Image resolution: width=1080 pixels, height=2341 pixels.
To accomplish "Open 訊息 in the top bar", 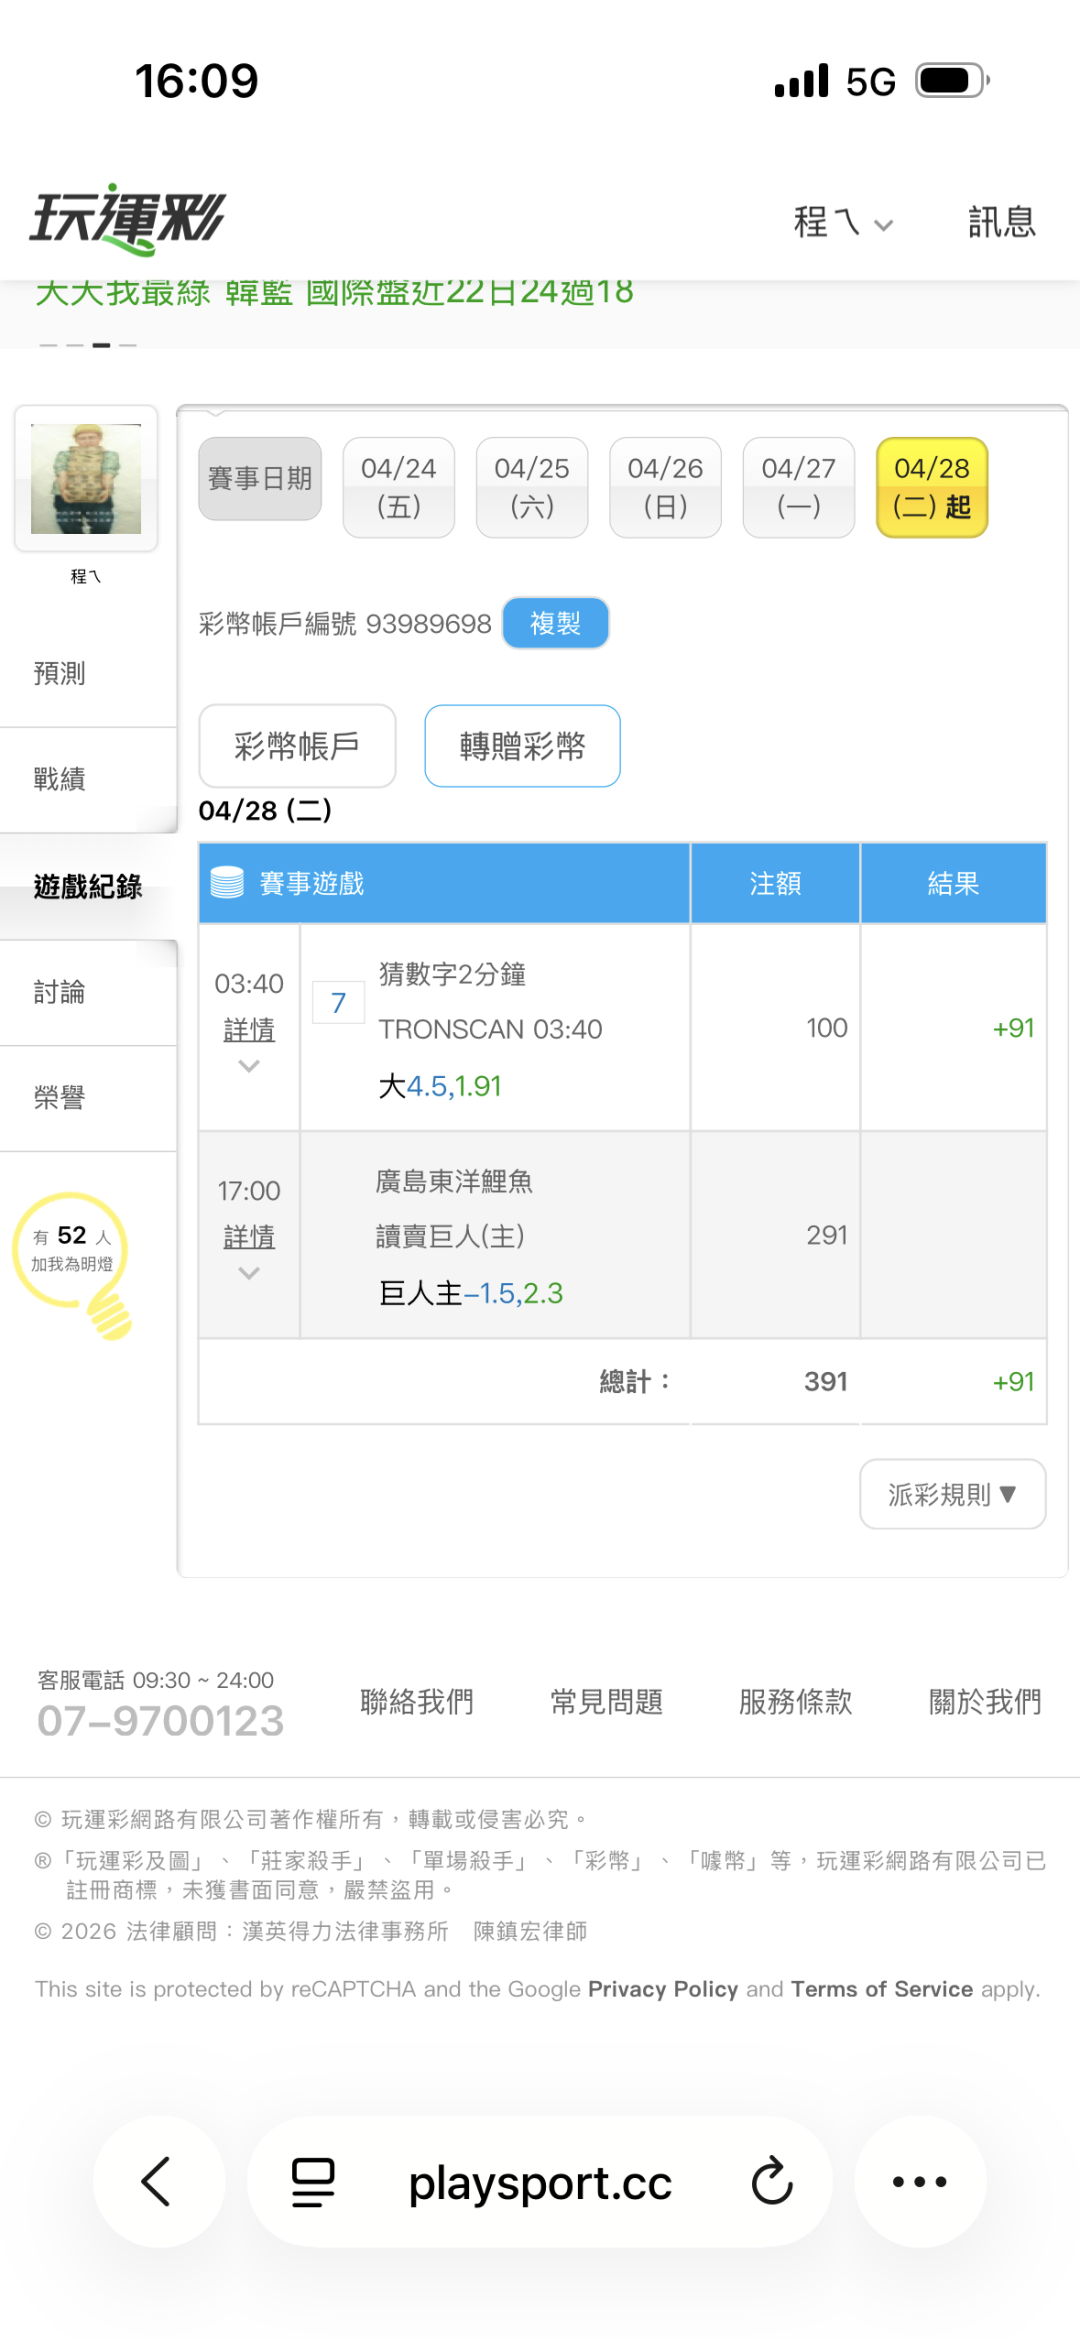I will (x=1001, y=222).
